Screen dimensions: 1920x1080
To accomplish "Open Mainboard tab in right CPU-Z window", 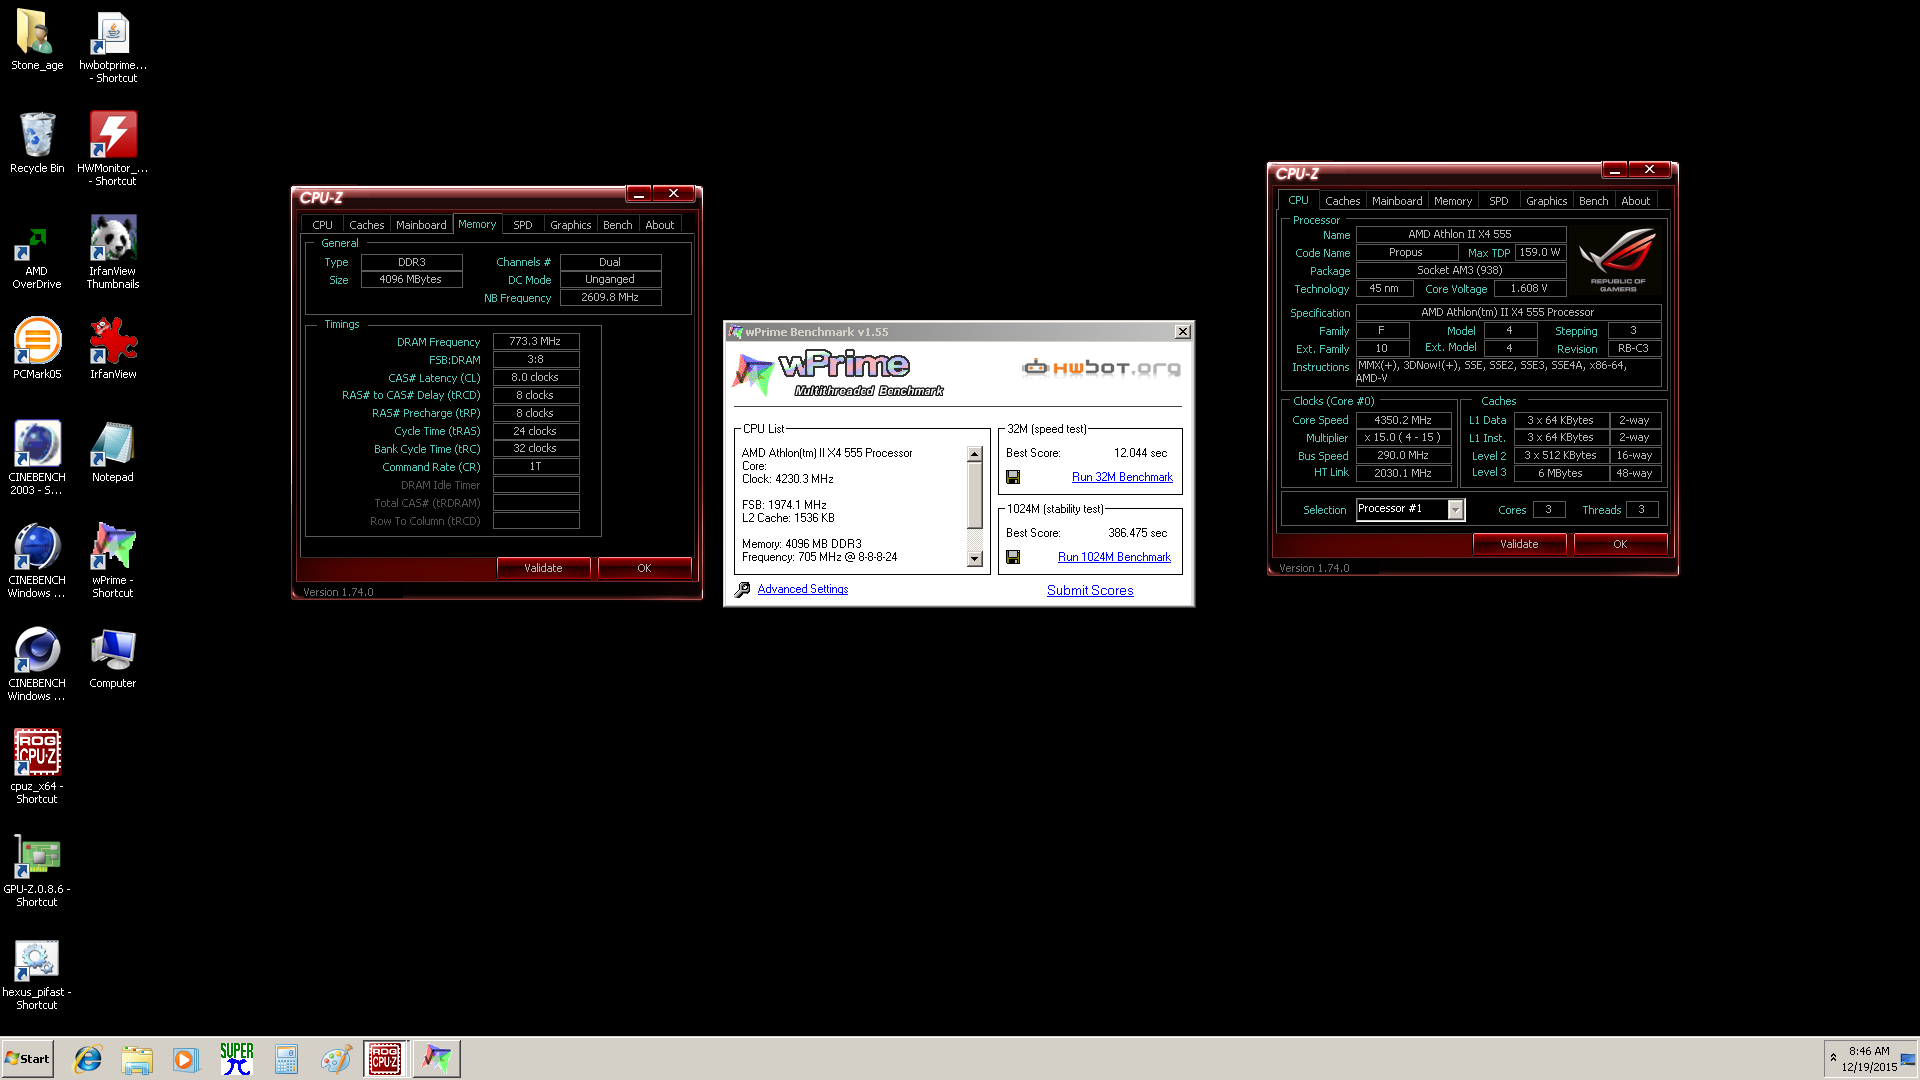I will (x=1397, y=201).
